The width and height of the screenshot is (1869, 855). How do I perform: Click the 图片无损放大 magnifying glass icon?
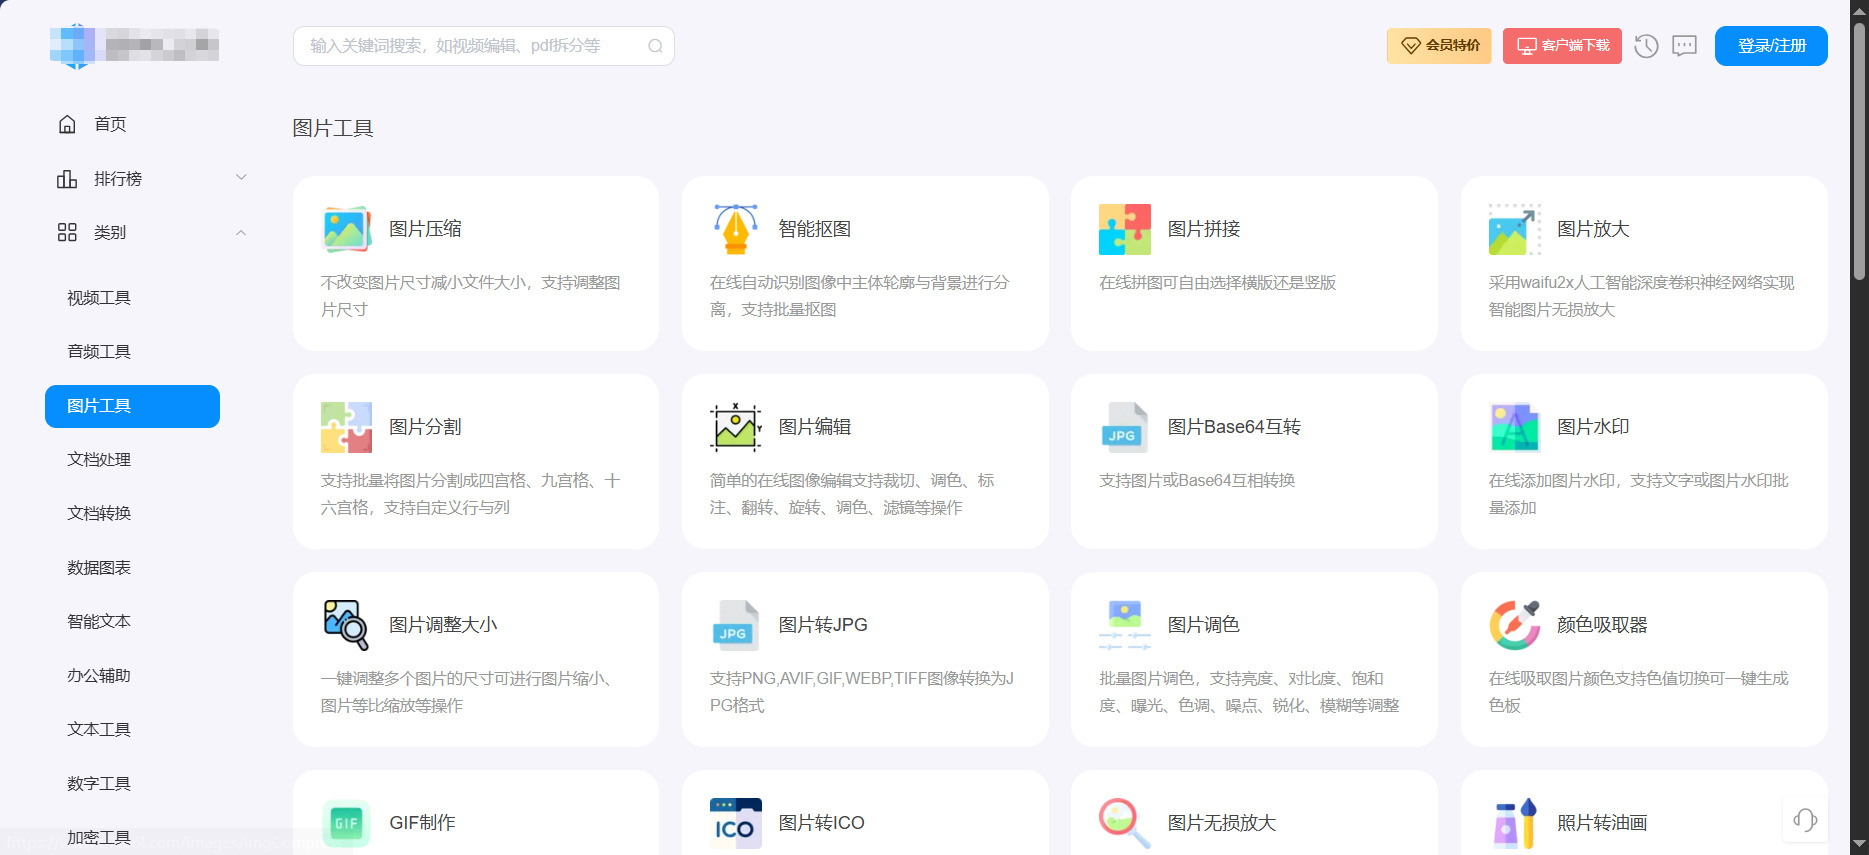click(x=1125, y=823)
